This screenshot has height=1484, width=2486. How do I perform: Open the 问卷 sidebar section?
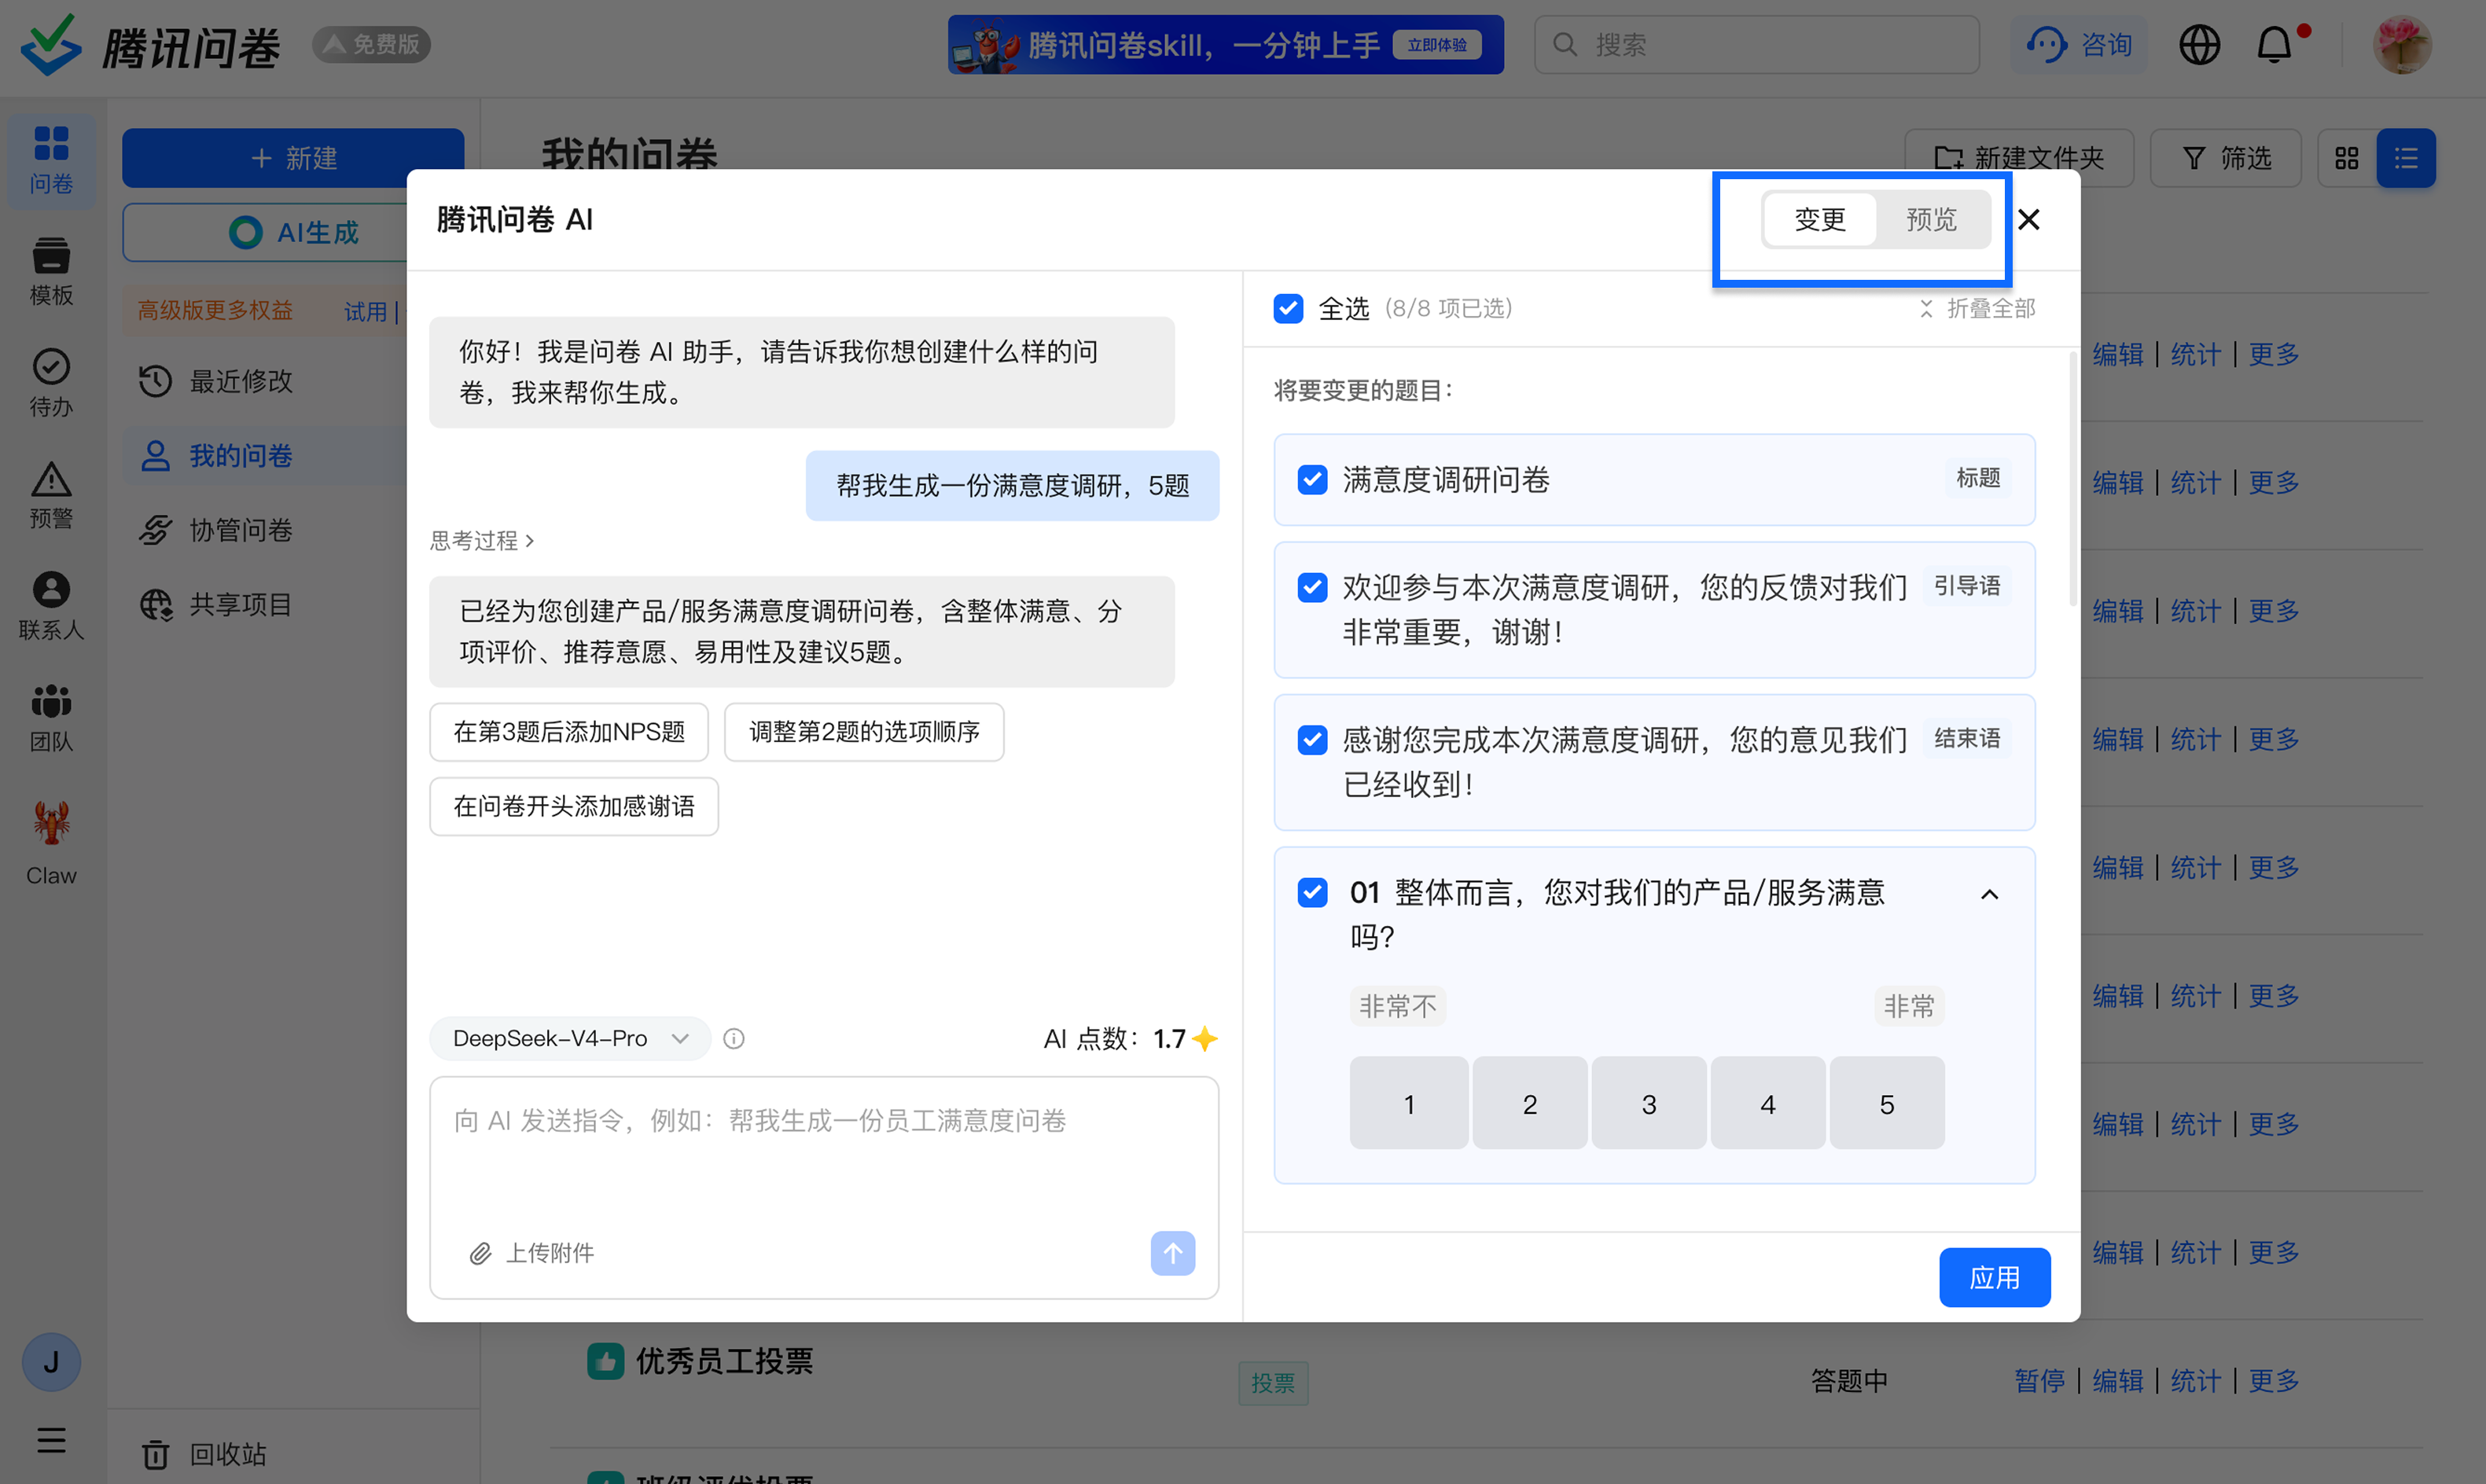[51, 160]
